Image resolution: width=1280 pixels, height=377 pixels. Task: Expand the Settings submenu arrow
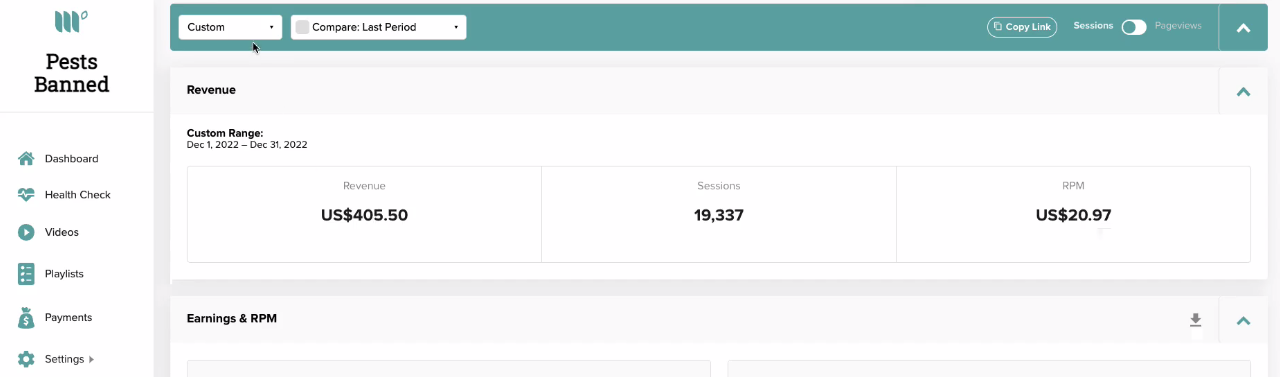(x=92, y=359)
